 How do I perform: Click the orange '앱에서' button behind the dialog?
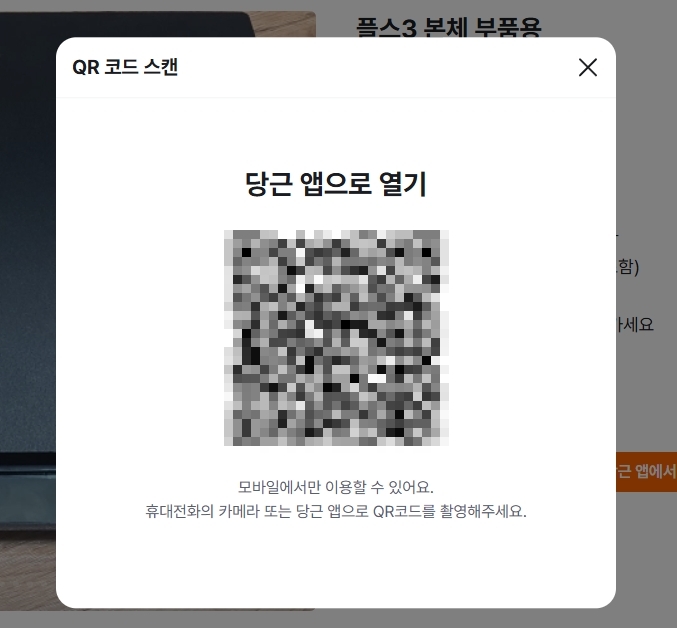(x=646, y=472)
